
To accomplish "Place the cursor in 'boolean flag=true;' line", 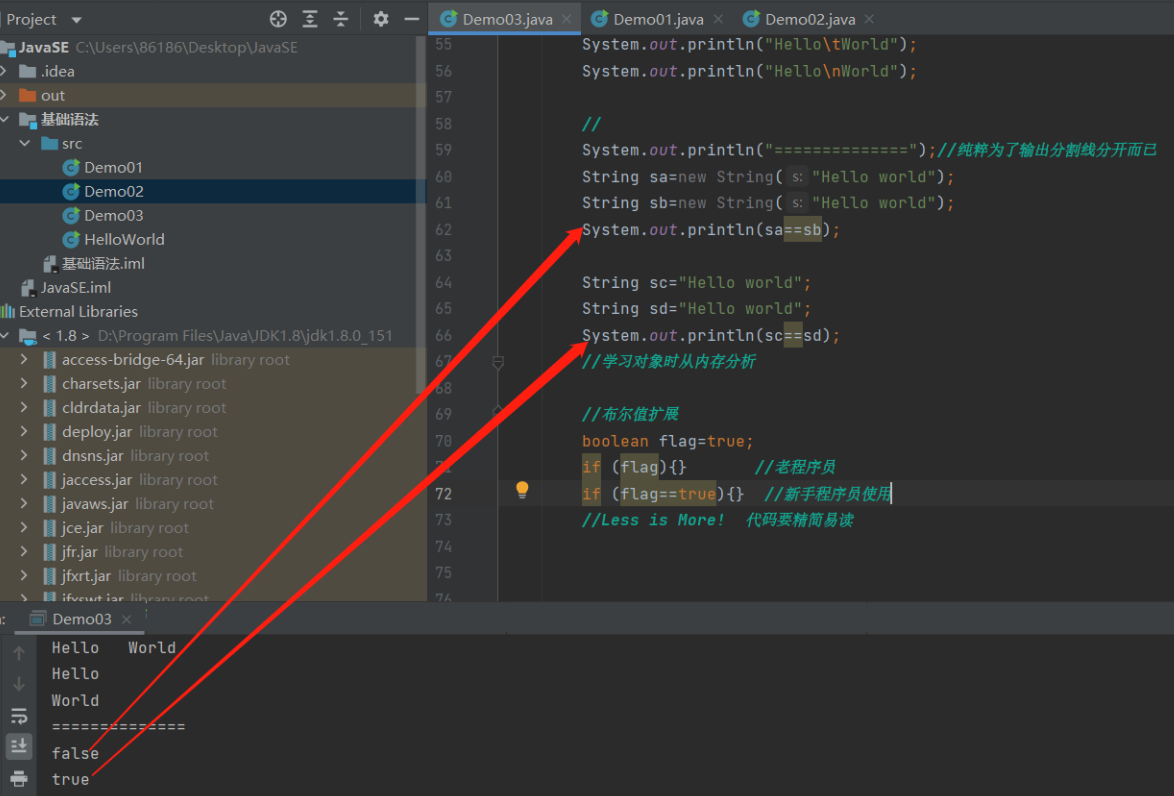I will [x=667, y=441].
